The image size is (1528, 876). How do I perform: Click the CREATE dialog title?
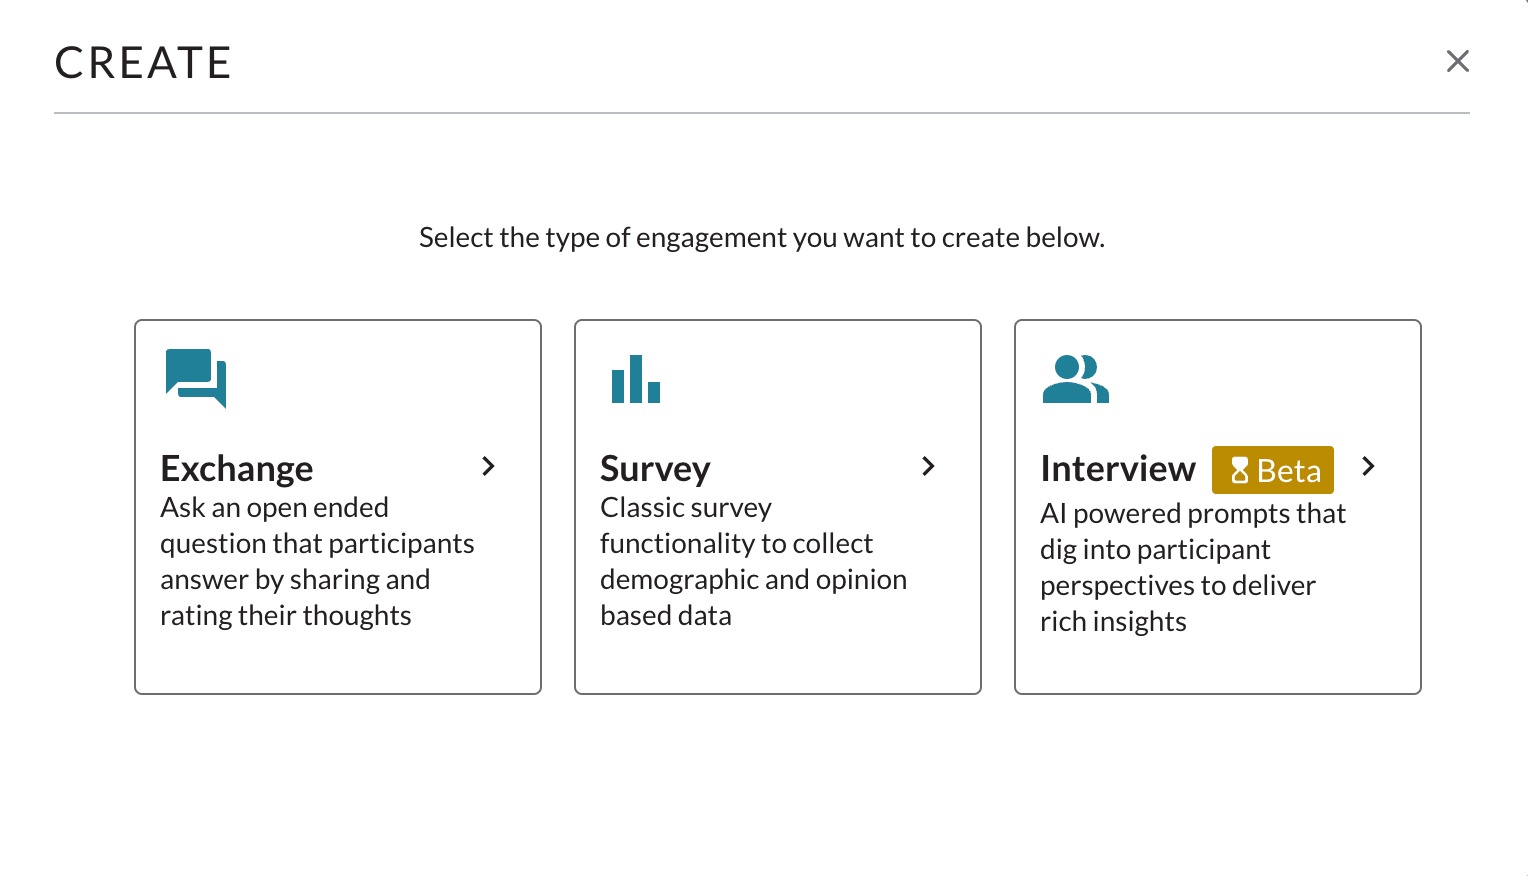point(143,63)
